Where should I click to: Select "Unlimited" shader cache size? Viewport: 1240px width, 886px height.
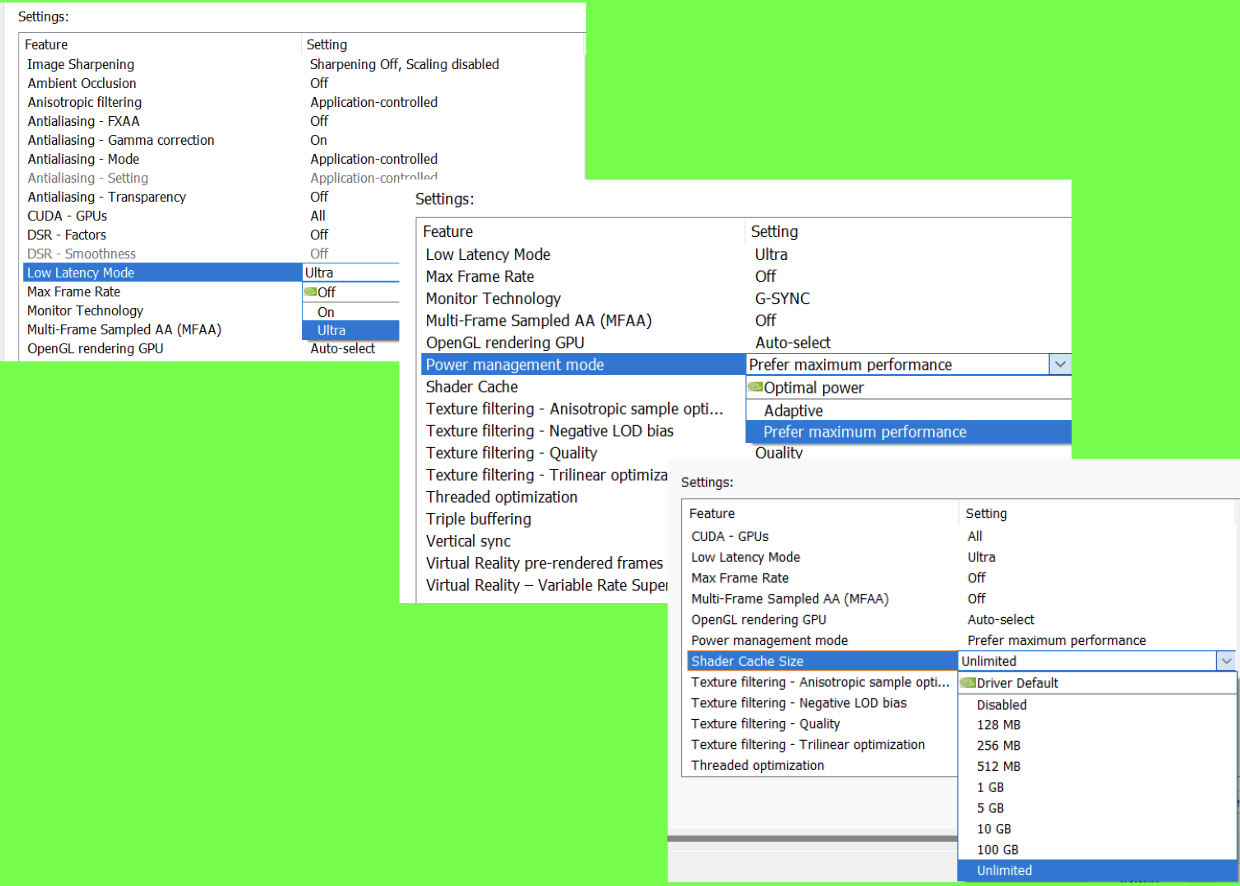pyautogui.click(x=1005, y=870)
